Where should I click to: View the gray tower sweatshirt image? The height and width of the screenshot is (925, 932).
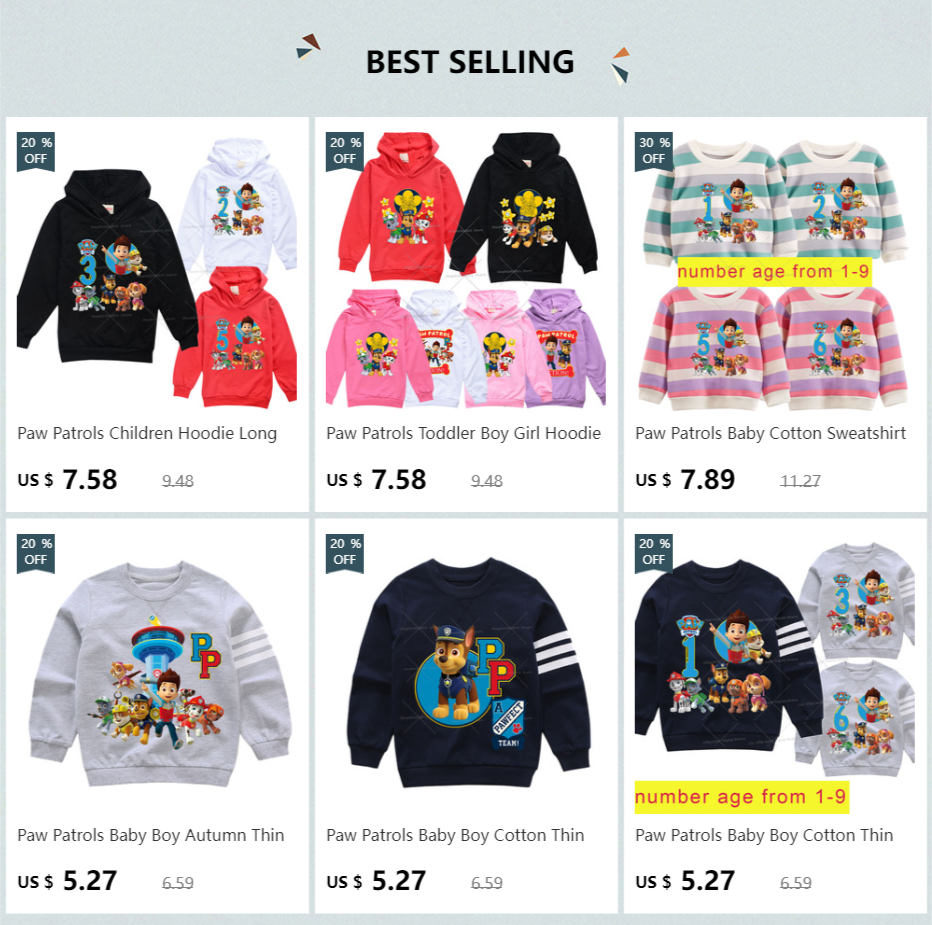click(x=158, y=675)
